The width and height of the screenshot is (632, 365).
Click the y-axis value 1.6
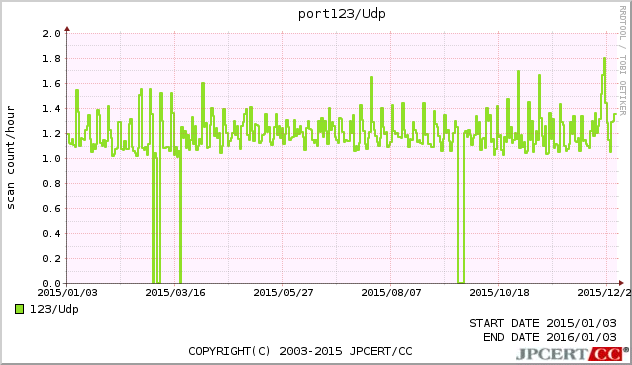(51, 83)
